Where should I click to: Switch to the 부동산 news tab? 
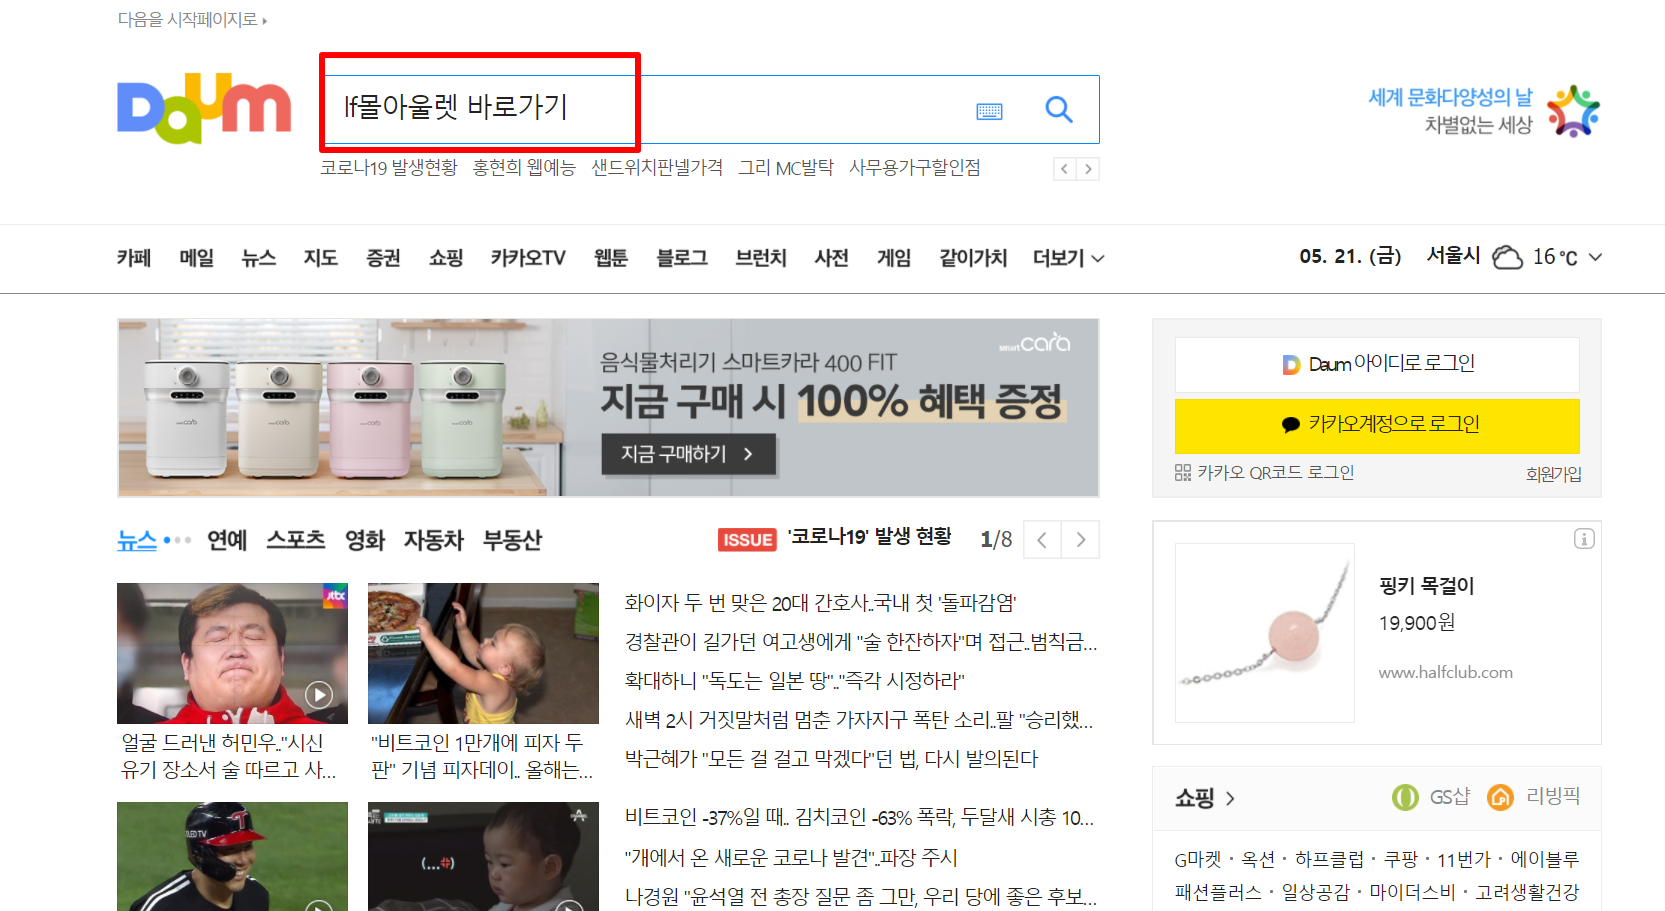pyautogui.click(x=512, y=540)
